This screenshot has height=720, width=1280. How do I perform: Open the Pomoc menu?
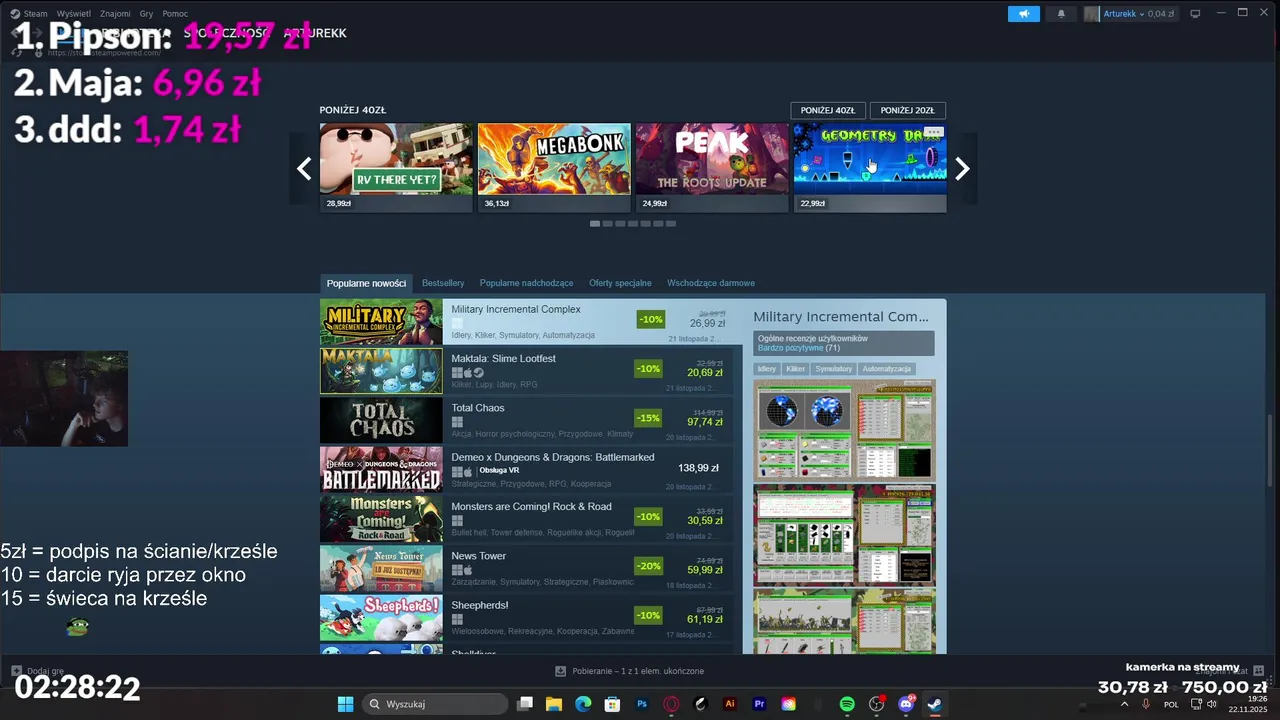pyautogui.click(x=175, y=14)
